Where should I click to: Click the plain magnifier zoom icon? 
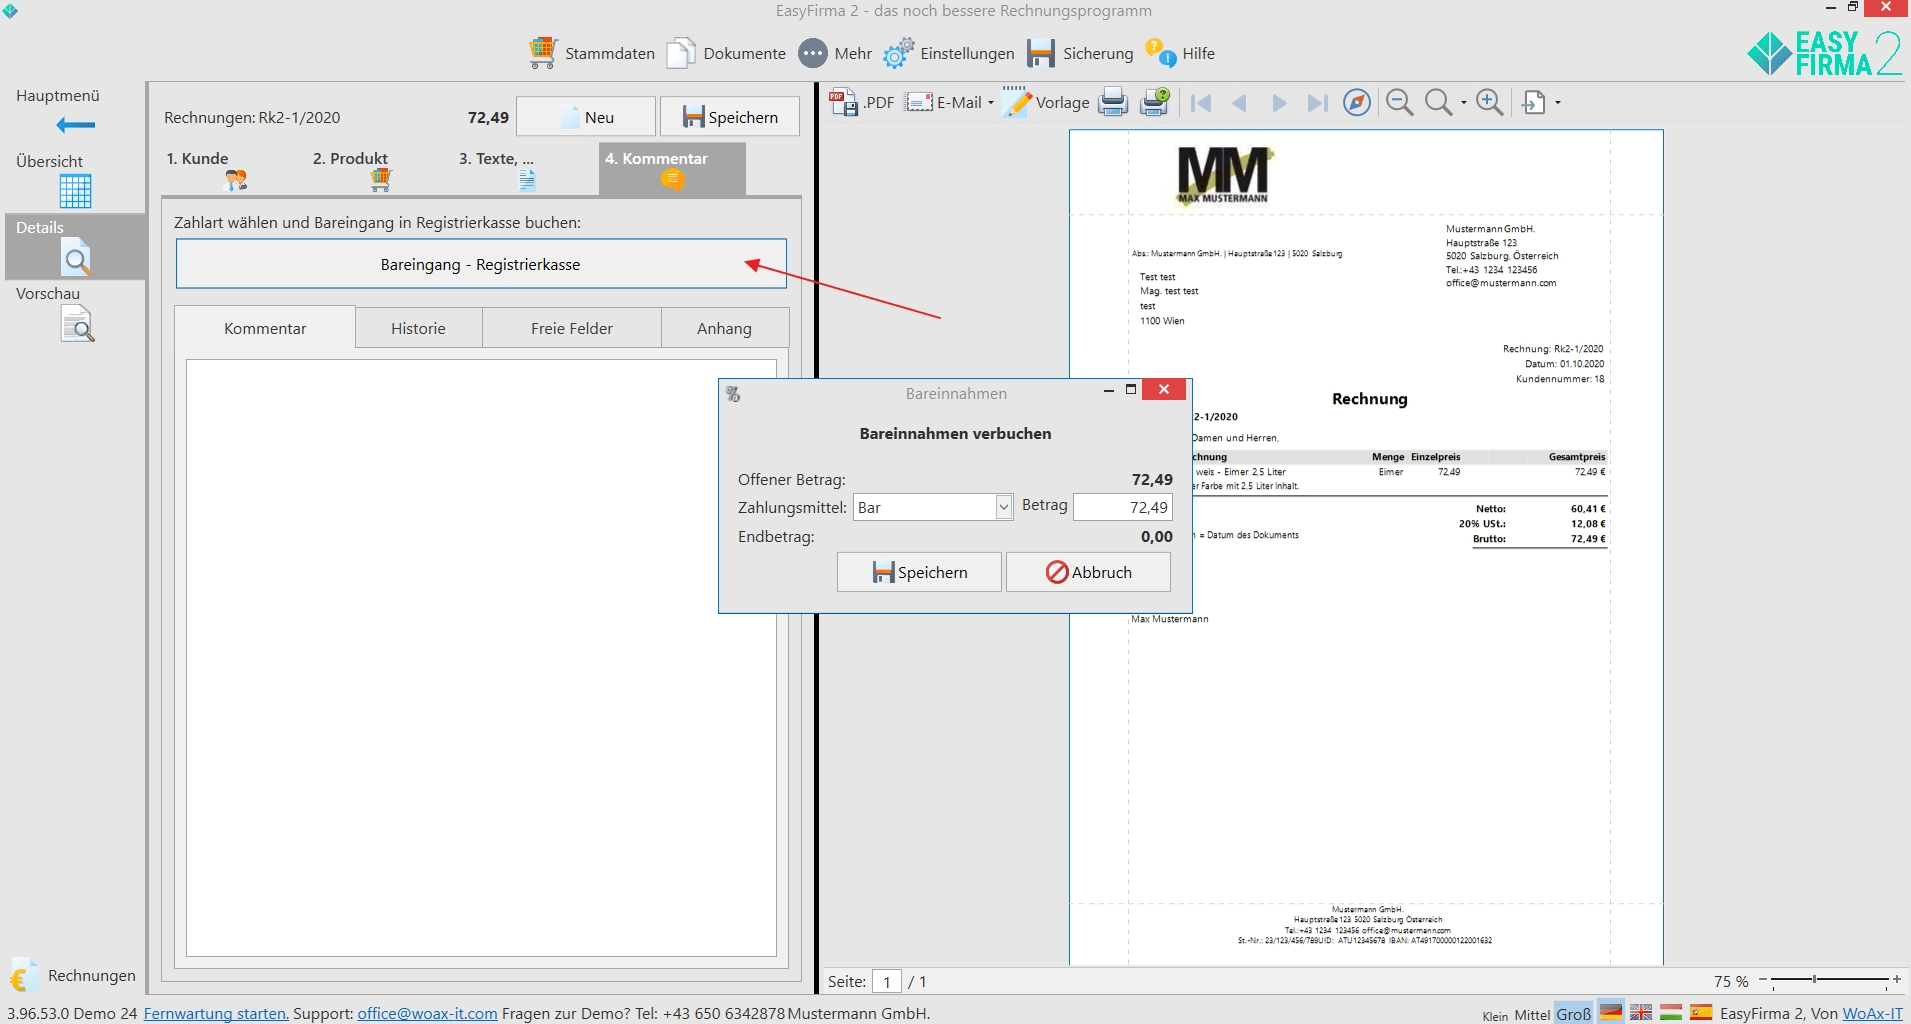click(1438, 102)
